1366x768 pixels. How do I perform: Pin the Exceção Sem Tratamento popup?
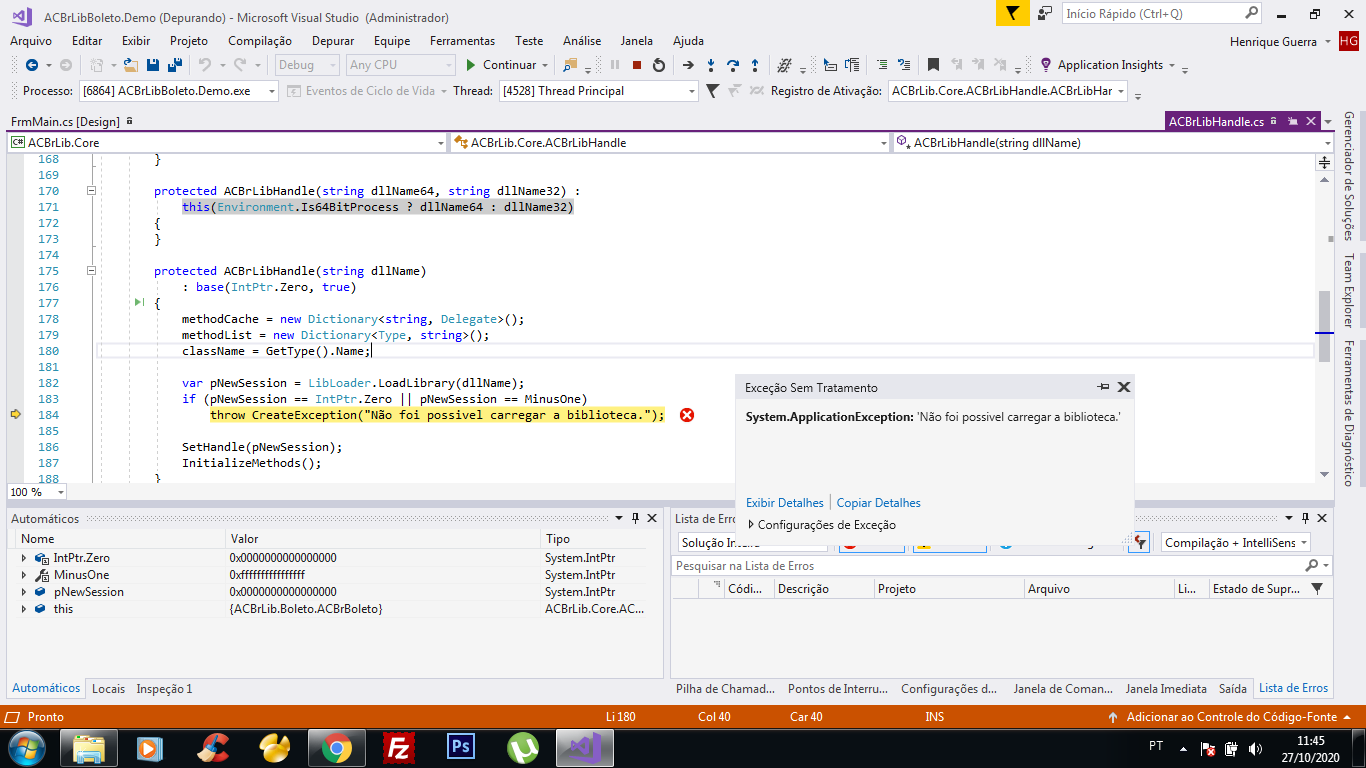(x=1103, y=387)
